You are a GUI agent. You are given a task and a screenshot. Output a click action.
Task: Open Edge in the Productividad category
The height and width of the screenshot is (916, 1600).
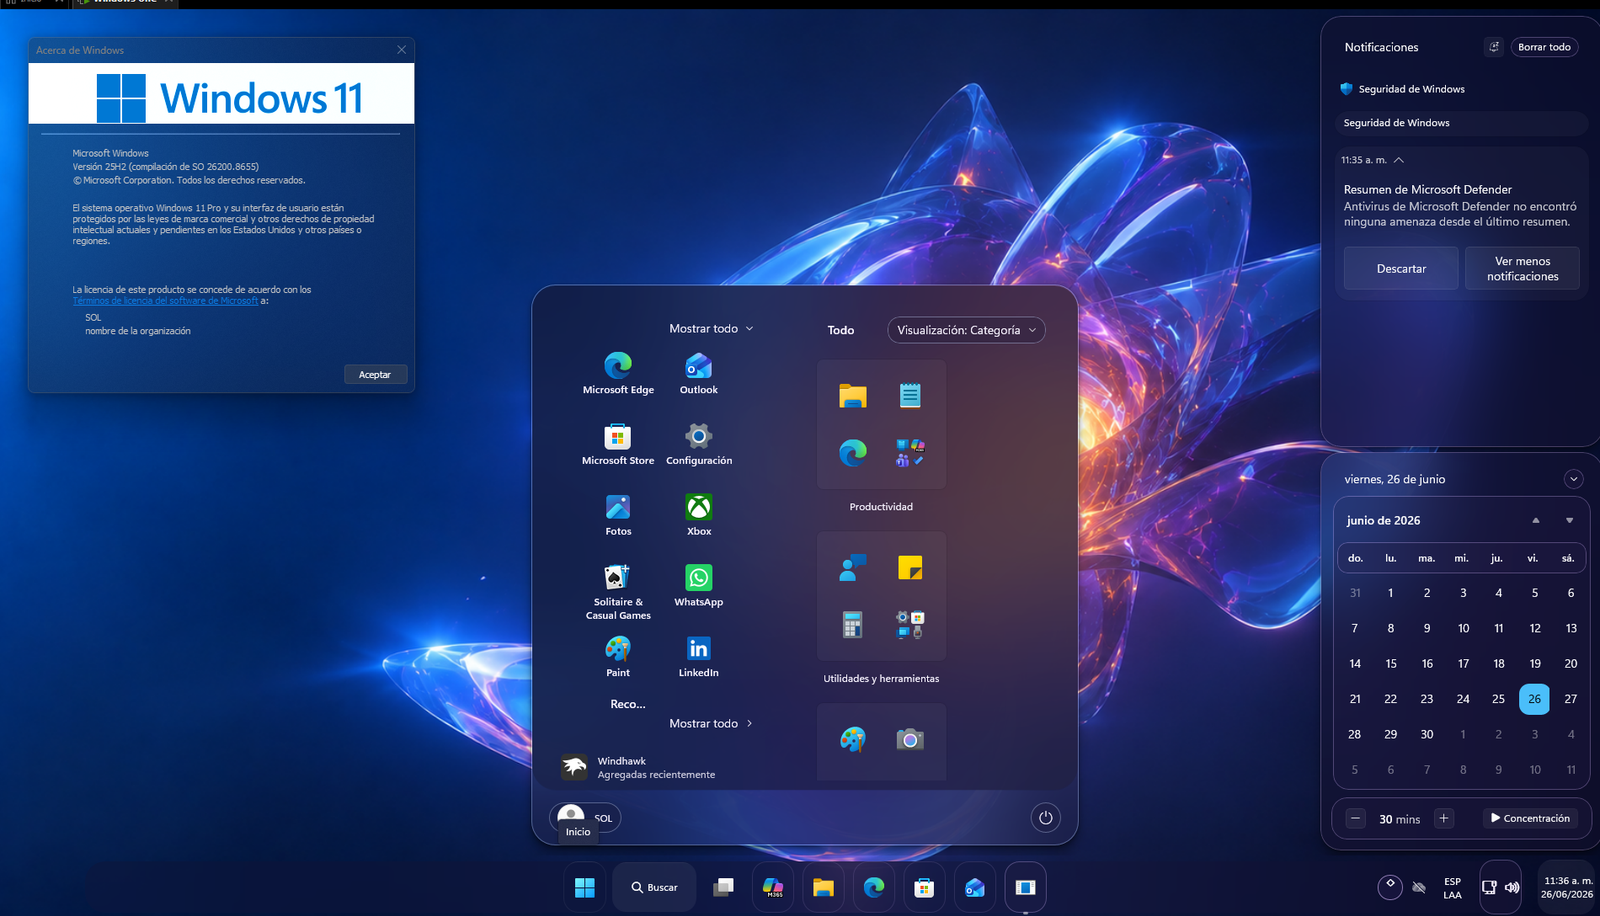tap(853, 453)
